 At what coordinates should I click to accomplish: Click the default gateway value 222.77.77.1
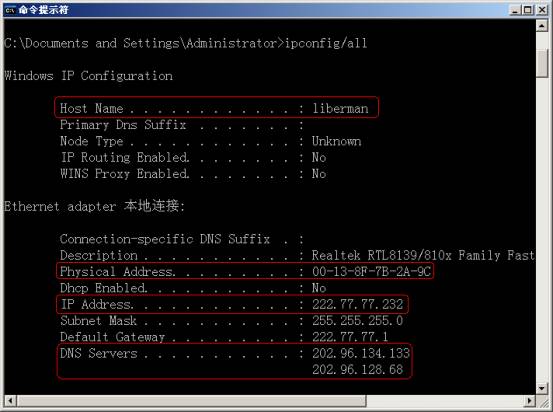click(x=350, y=337)
